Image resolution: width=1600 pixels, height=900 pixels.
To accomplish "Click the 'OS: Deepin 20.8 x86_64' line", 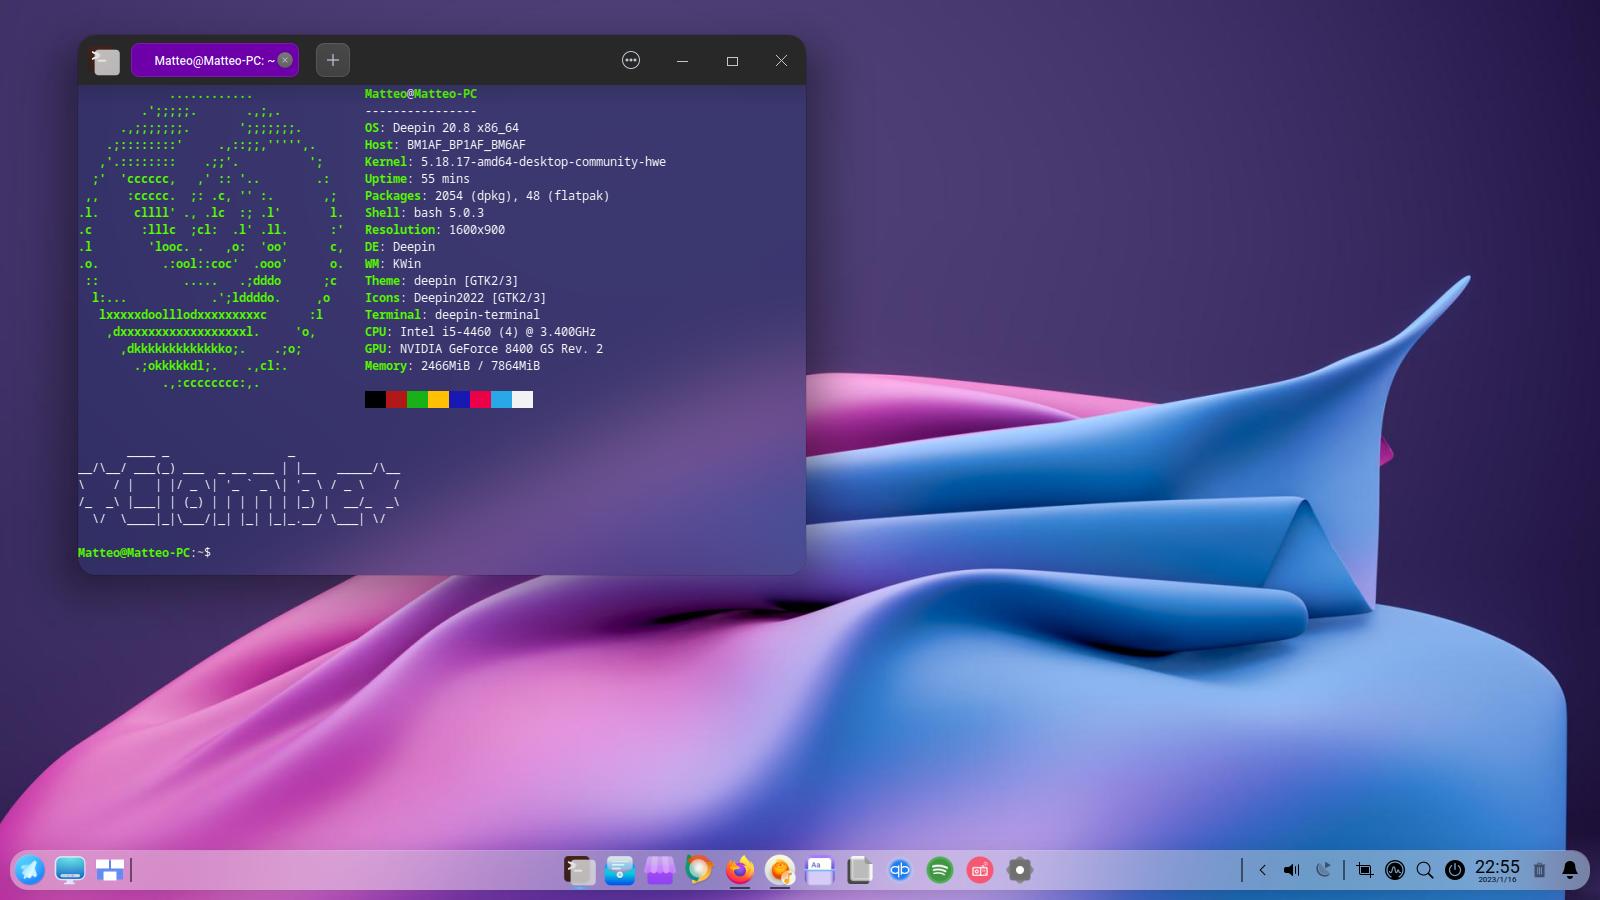I will 442,128.
